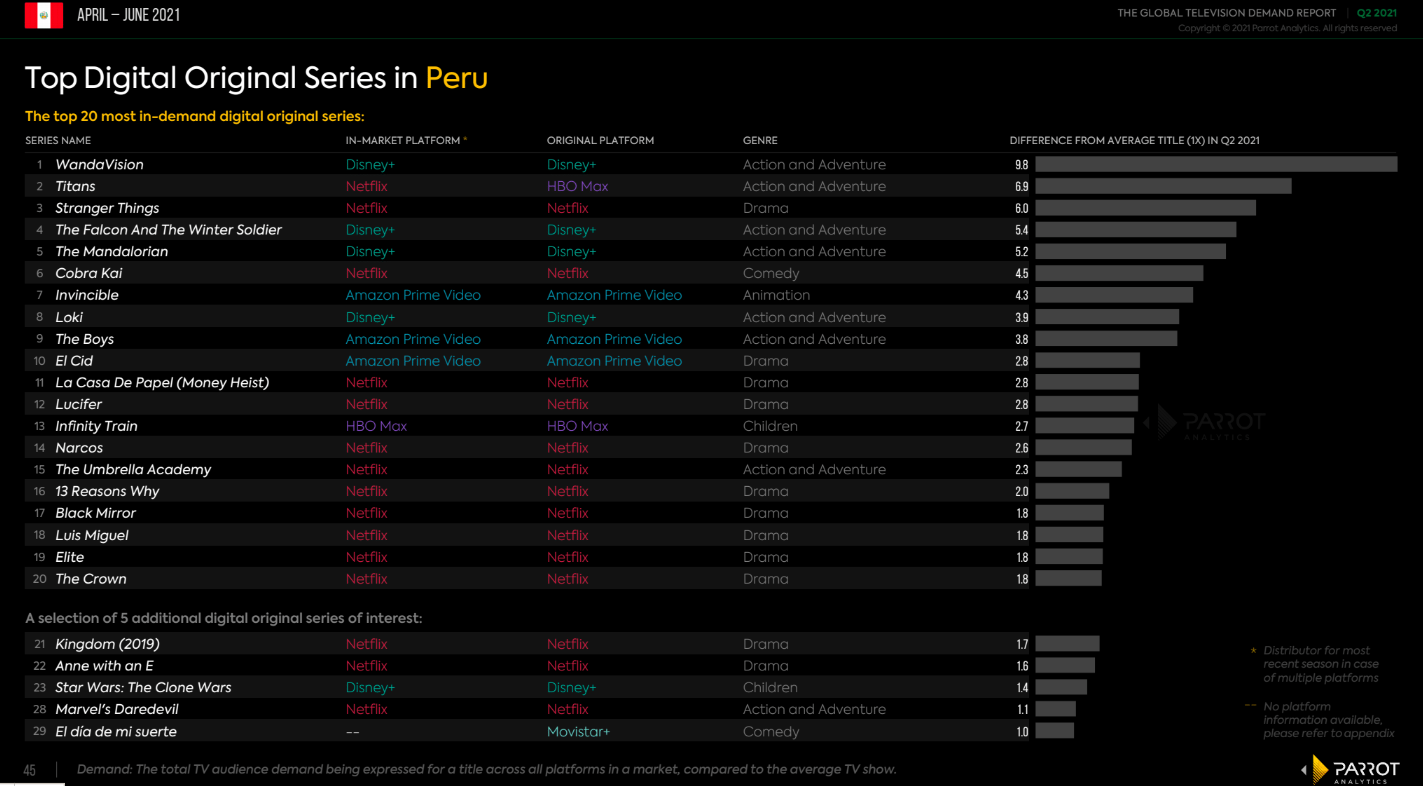1423x786 pixels.
Task: Click the El día de mi suerte title
Action: (x=116, y=731)
